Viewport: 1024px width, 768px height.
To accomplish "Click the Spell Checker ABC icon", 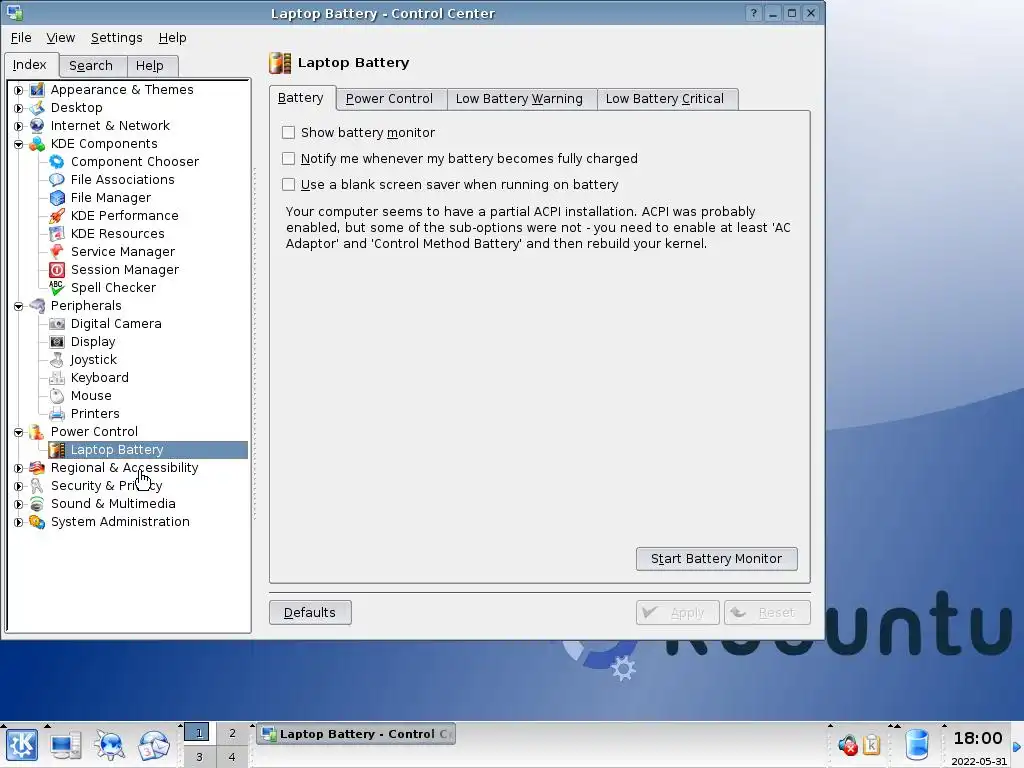I will click(x=57, y=287).
